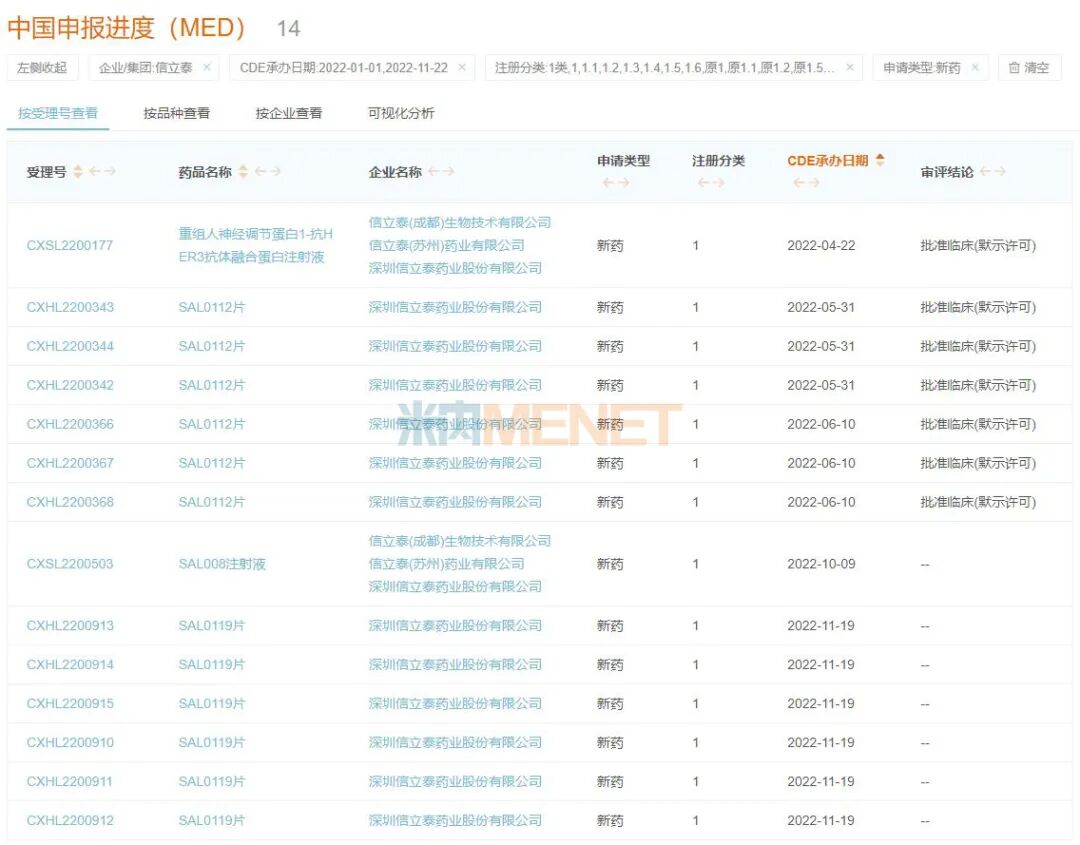Remove the 申请类型:新药 filter tag

(976, 68)
